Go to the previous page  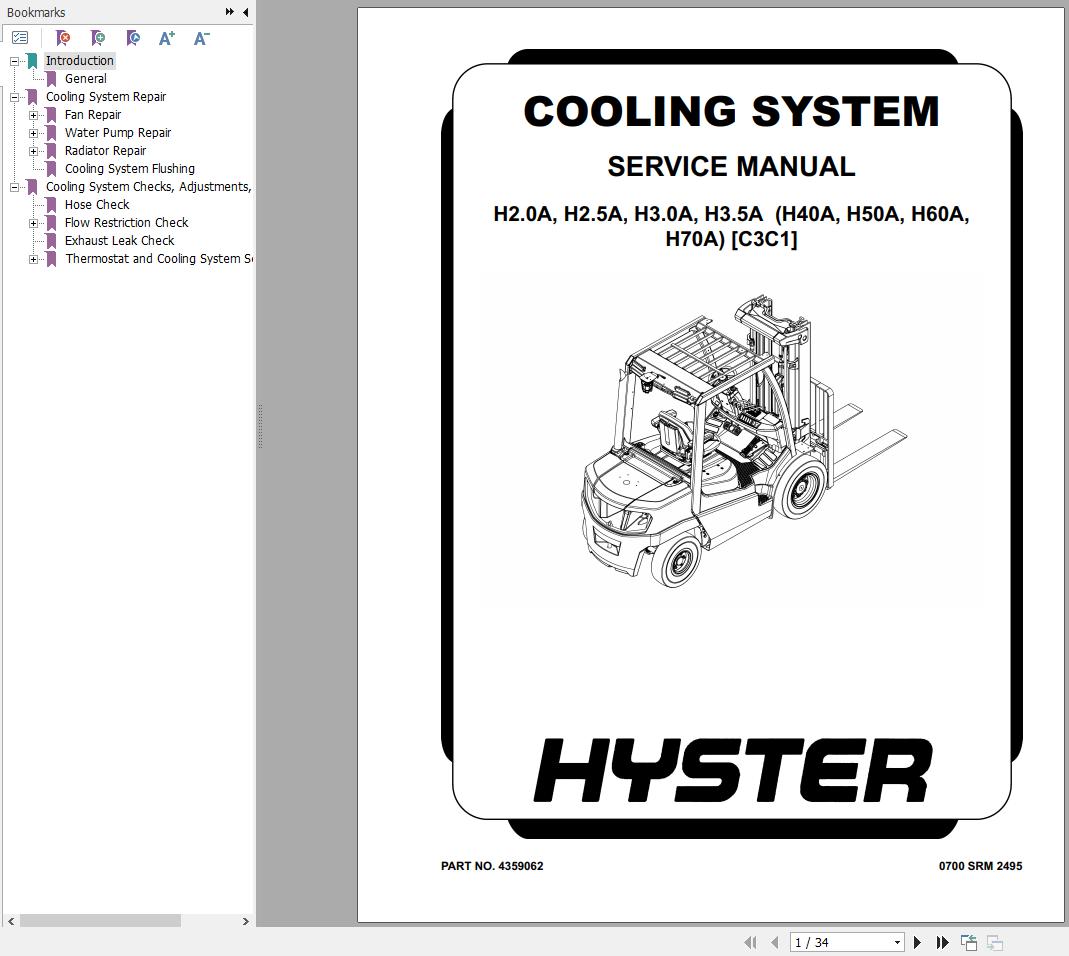click(x=774, y=942)
